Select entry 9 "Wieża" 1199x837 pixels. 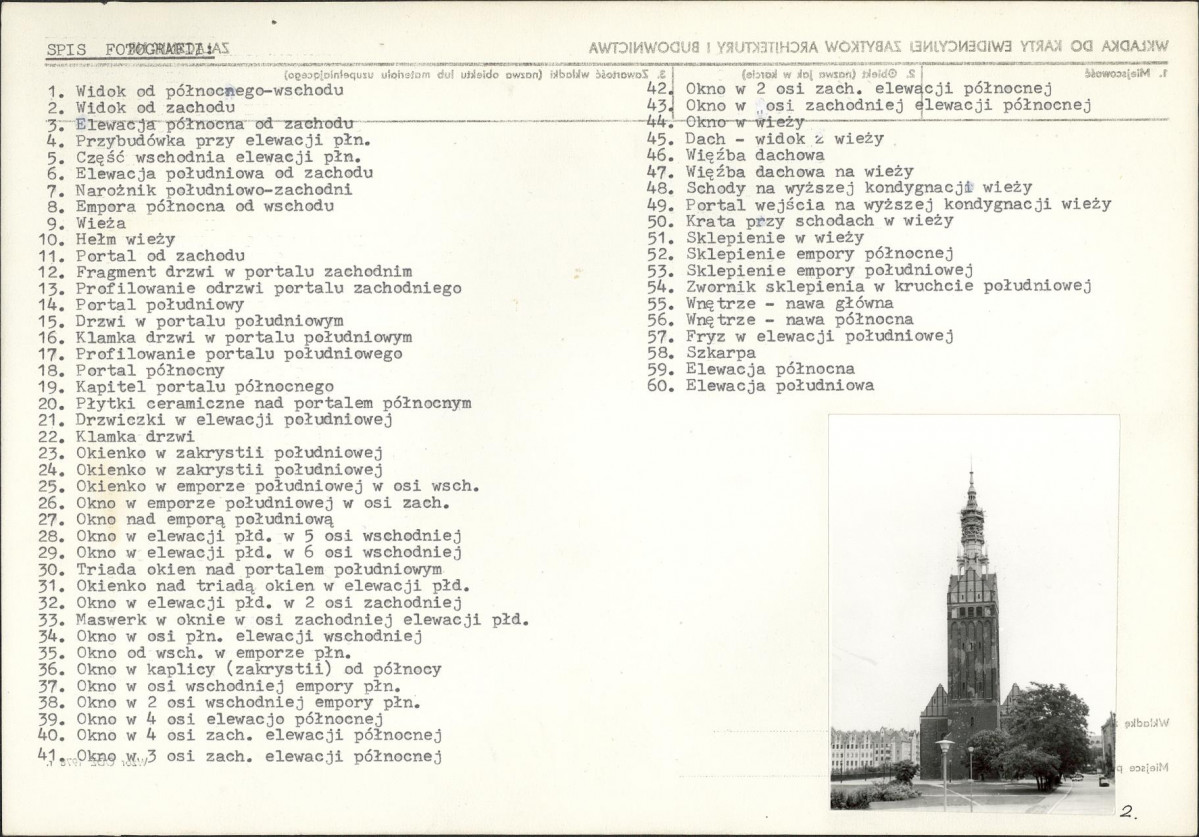point(100,223)
